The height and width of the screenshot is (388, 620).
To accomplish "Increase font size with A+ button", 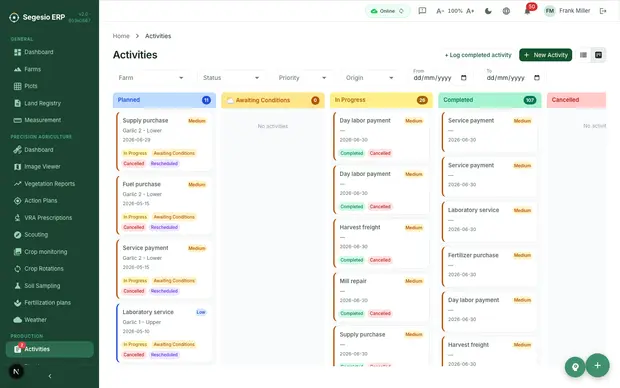I will (x=470, y=11).
